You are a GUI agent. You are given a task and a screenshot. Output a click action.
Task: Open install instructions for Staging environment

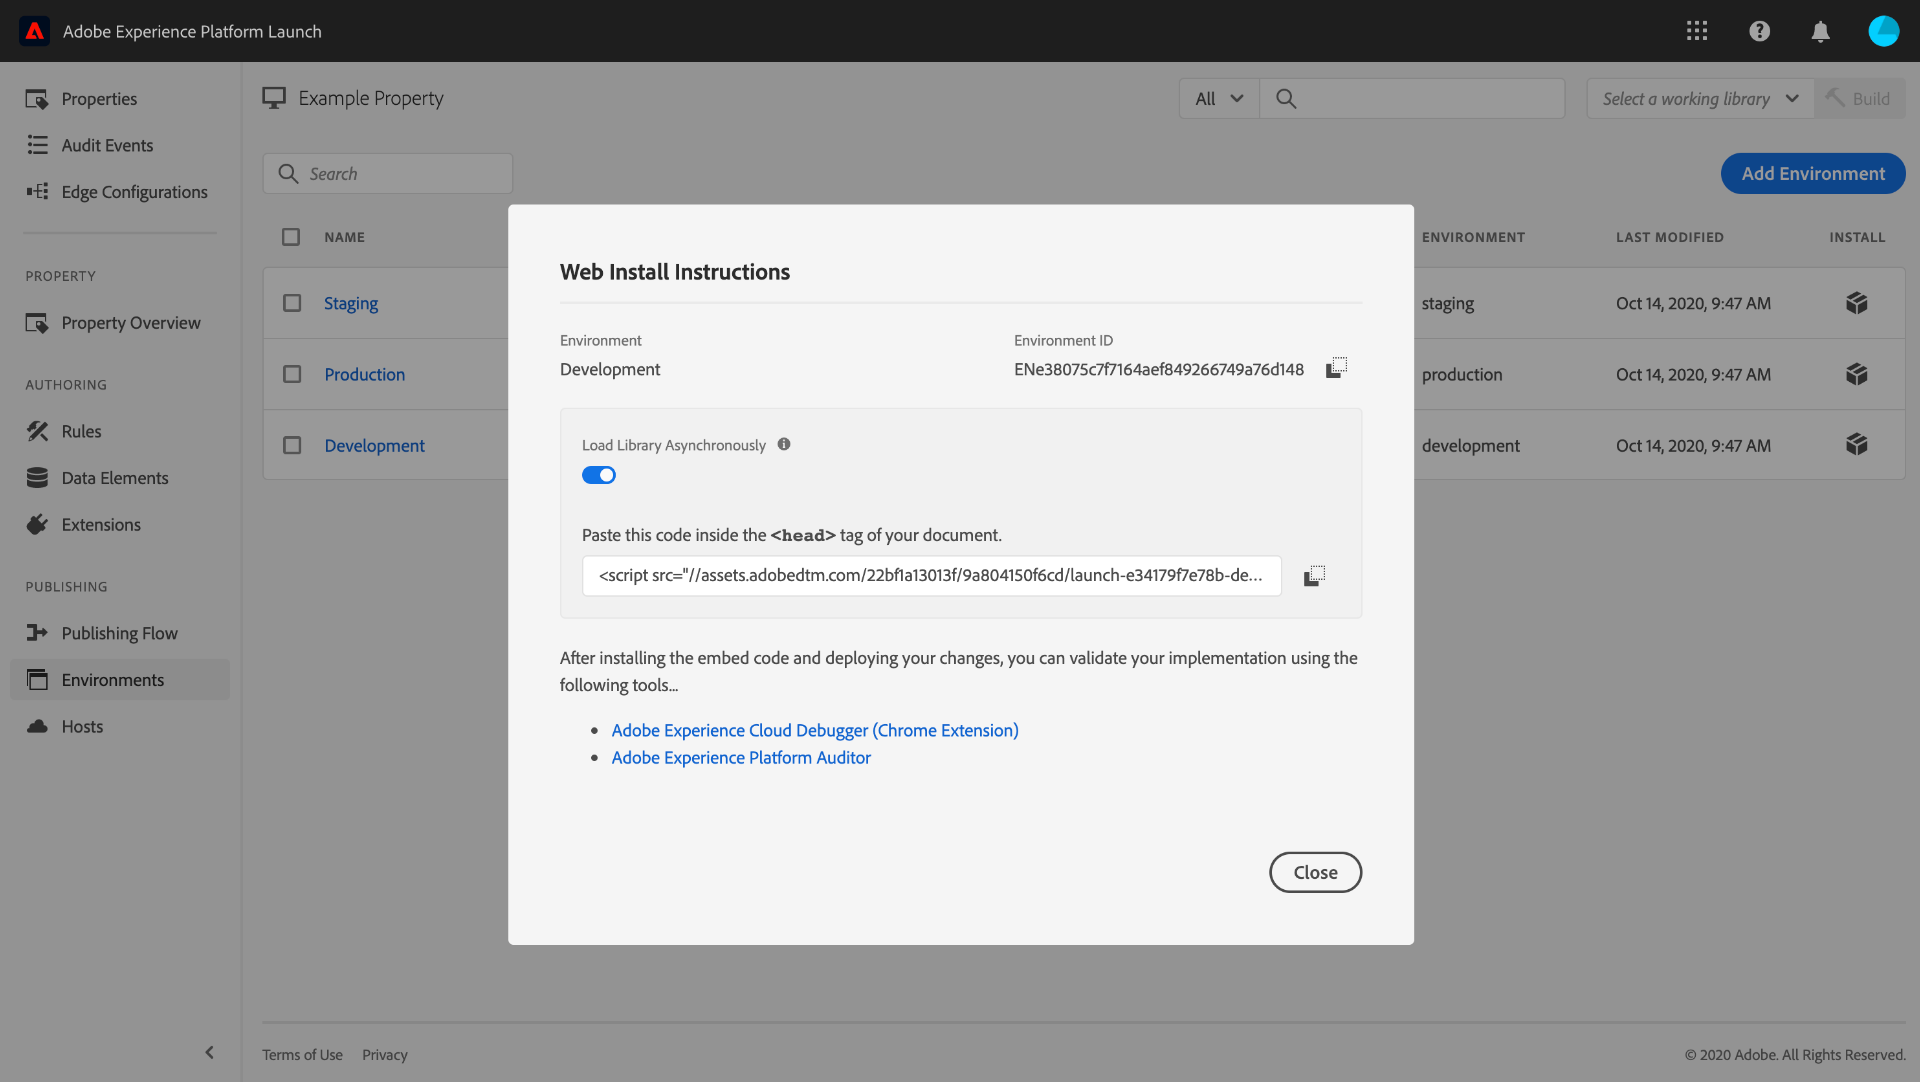[1856, 303]
